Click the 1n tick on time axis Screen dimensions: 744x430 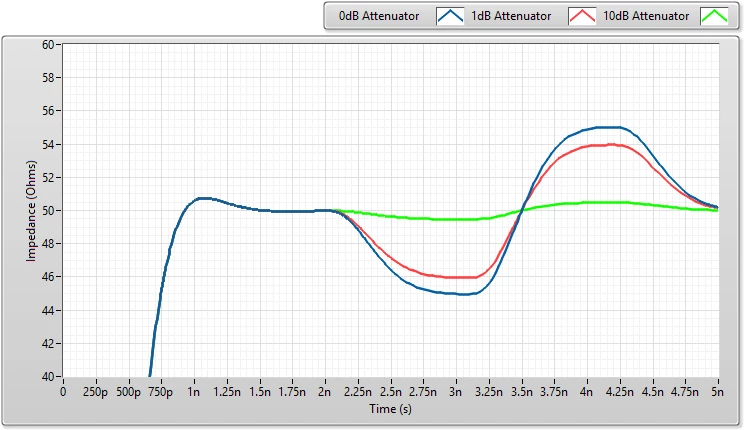pyautogui.click(x=194, y=392)
